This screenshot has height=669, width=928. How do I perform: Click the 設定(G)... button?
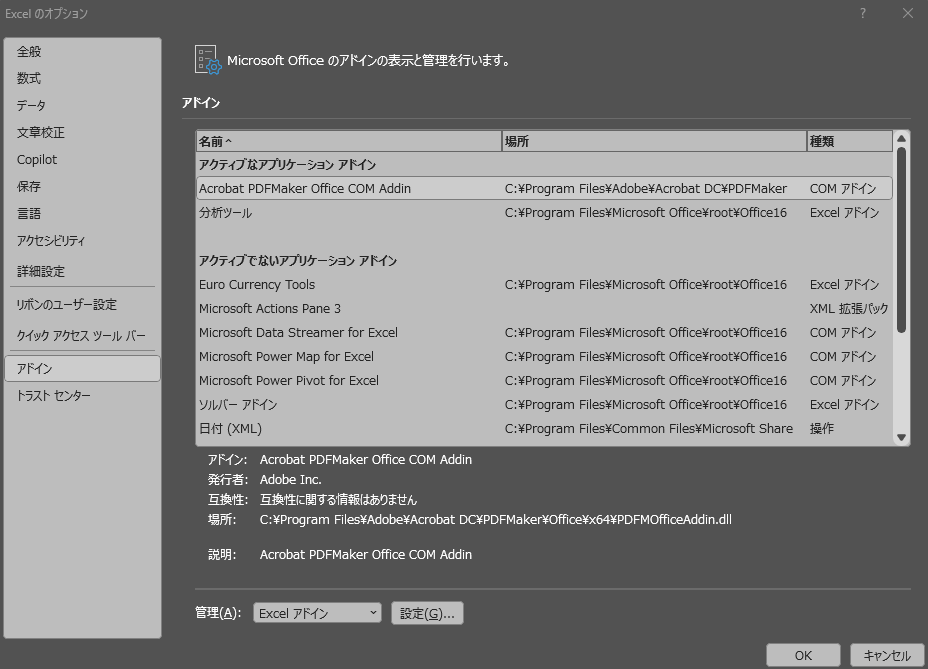tap(427, 613)
